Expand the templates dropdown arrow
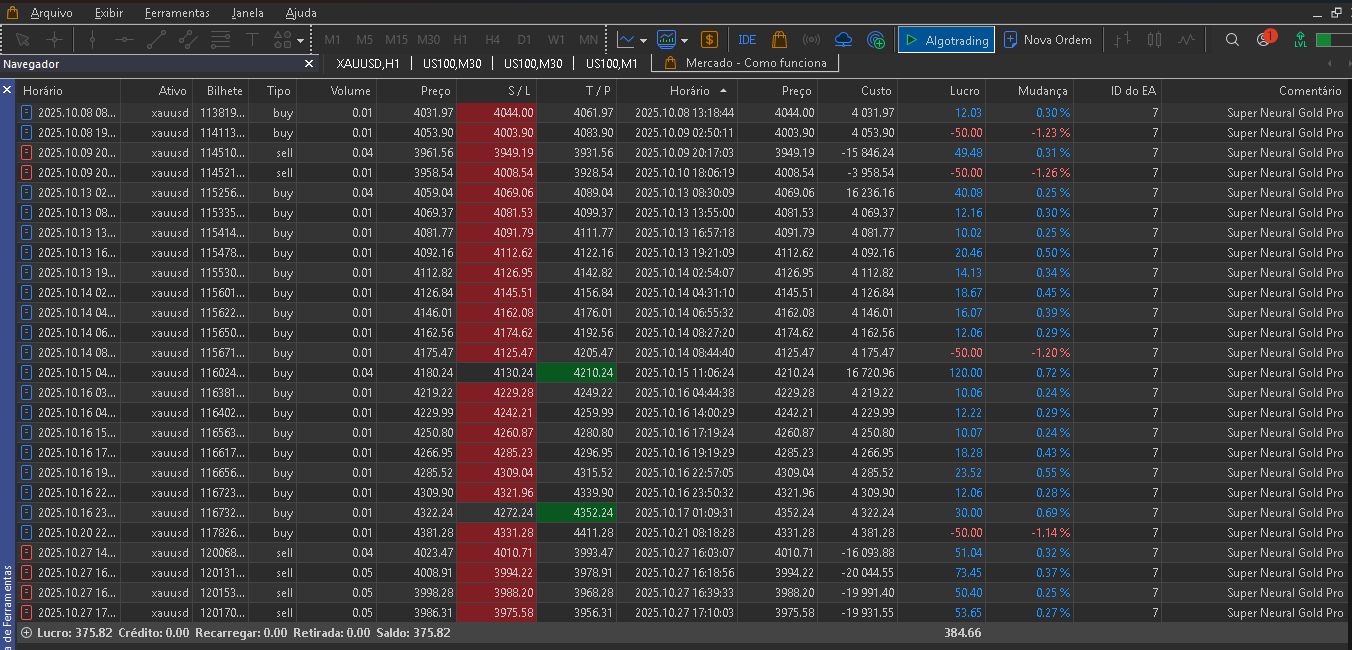Screen dimensions: 1352x650 pyautogui.click(x=684, y=41)
